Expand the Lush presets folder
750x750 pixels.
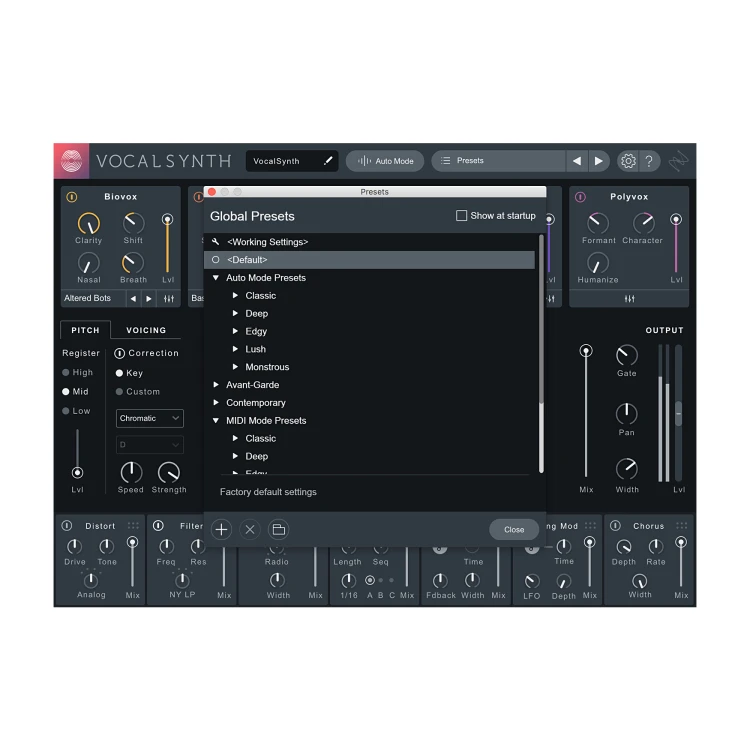coord(235,349)
